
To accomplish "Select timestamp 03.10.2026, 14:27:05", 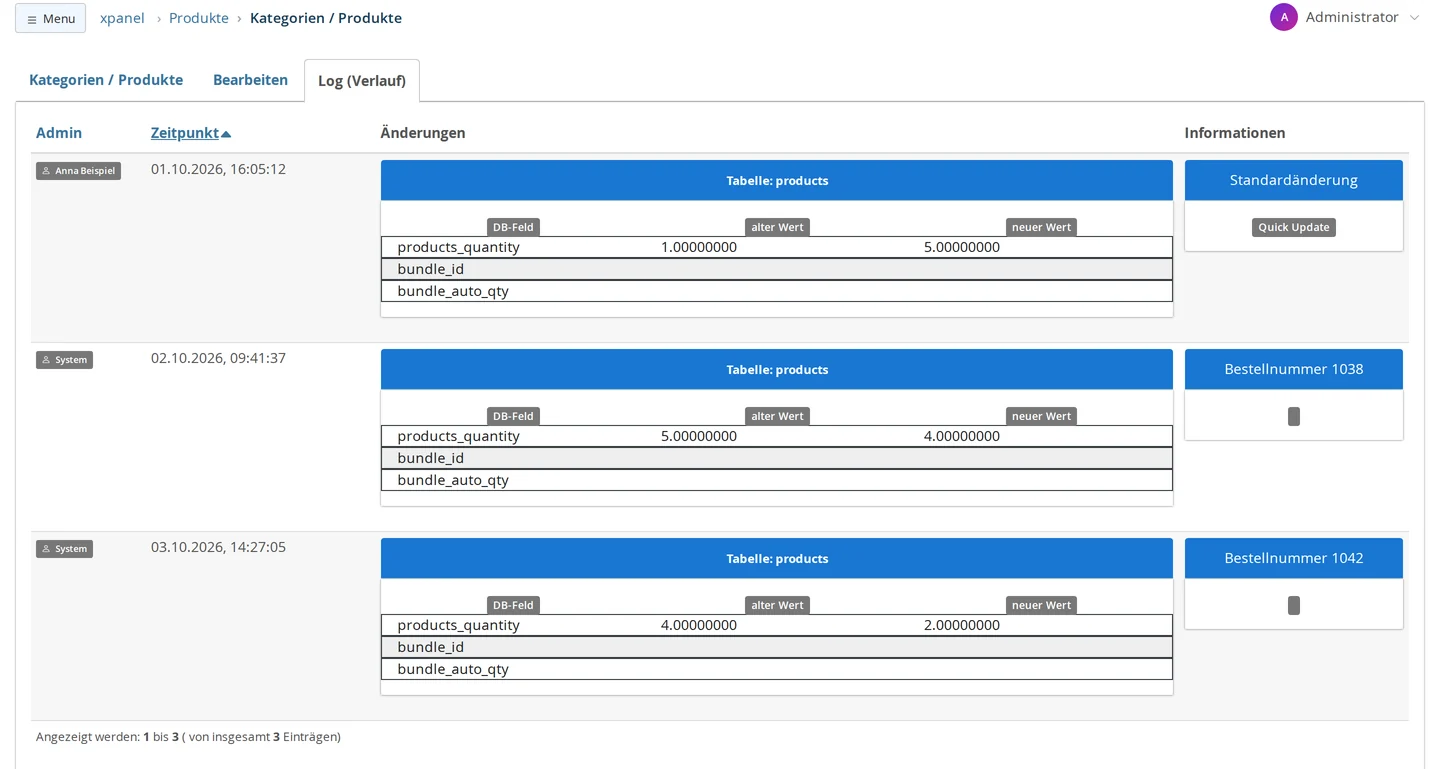I will (218, 547).
